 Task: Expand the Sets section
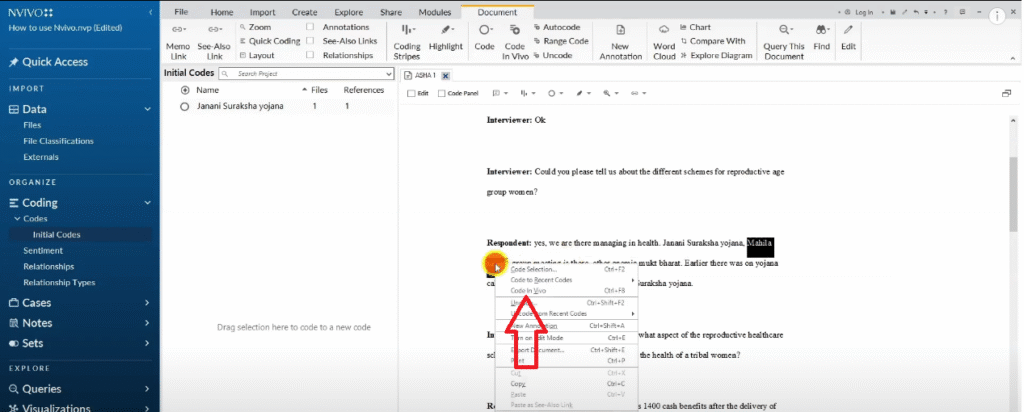(148, 343)
